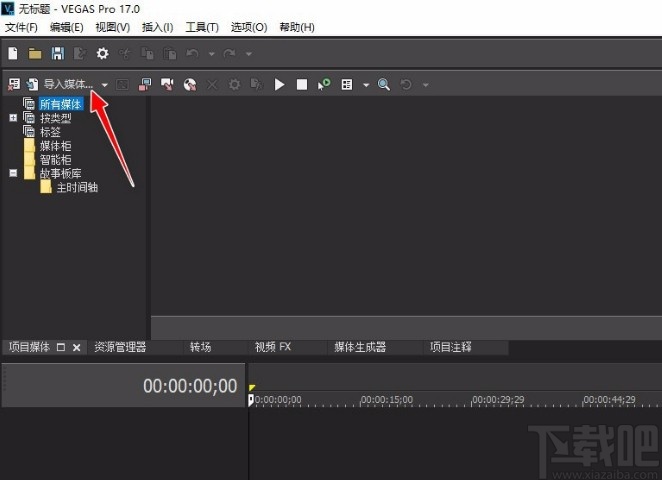Click timeline ruler at 00:00:15;00
The width and height of the screenshot is (662, 480).
(387, 400)
